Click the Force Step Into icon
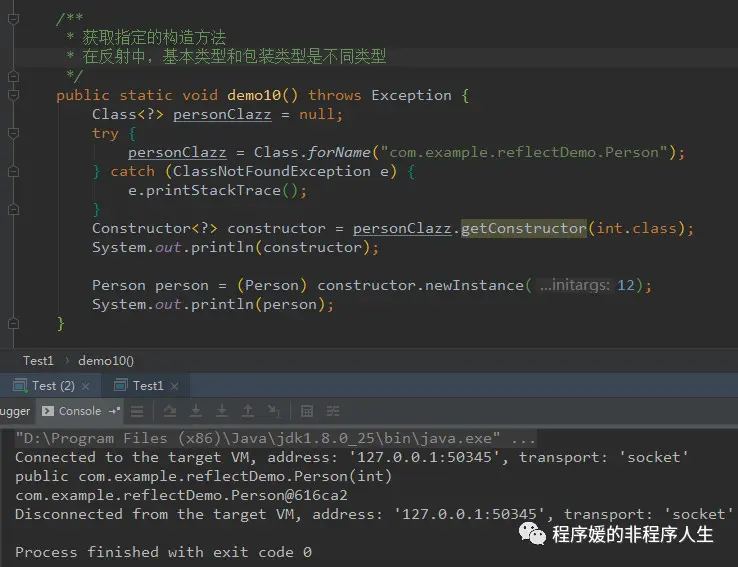The image size is (738, 567). (x=222, y=412)
